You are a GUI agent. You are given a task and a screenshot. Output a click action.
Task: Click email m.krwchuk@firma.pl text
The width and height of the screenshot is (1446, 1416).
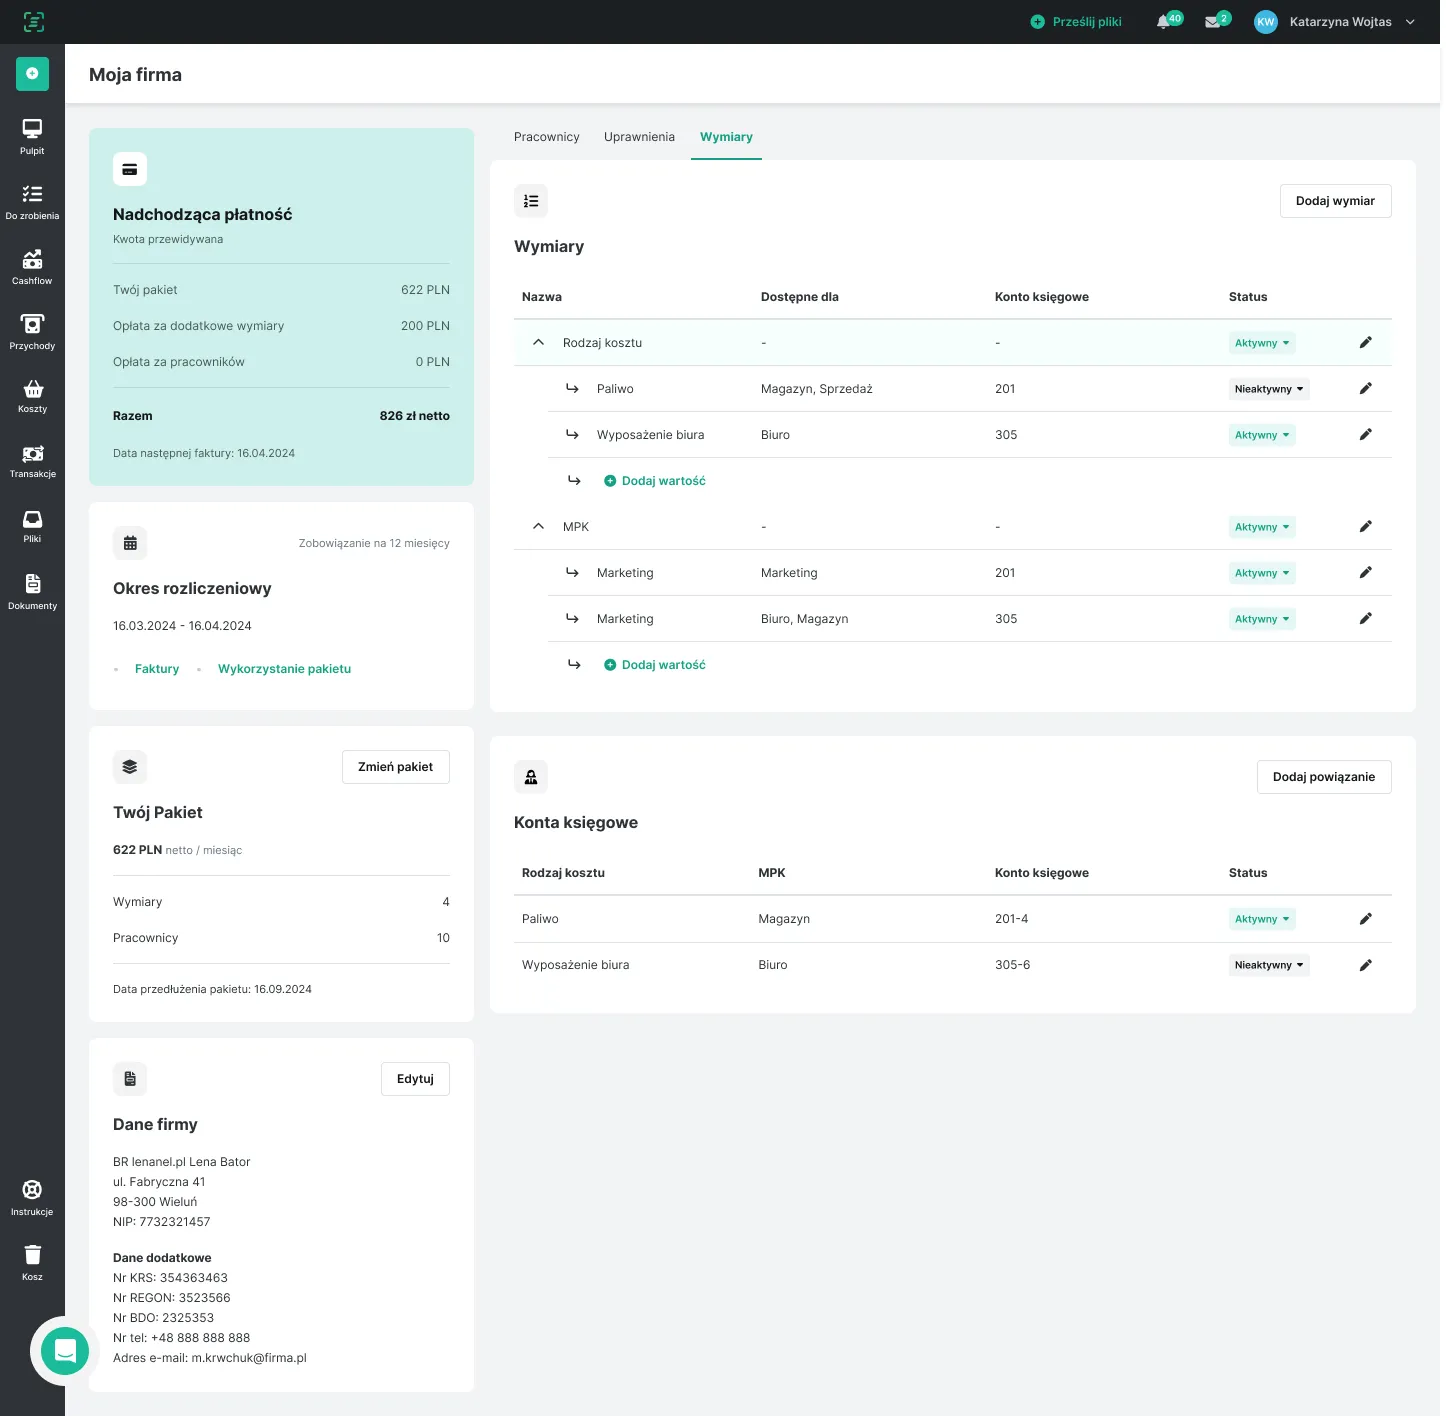[249, 1358]
